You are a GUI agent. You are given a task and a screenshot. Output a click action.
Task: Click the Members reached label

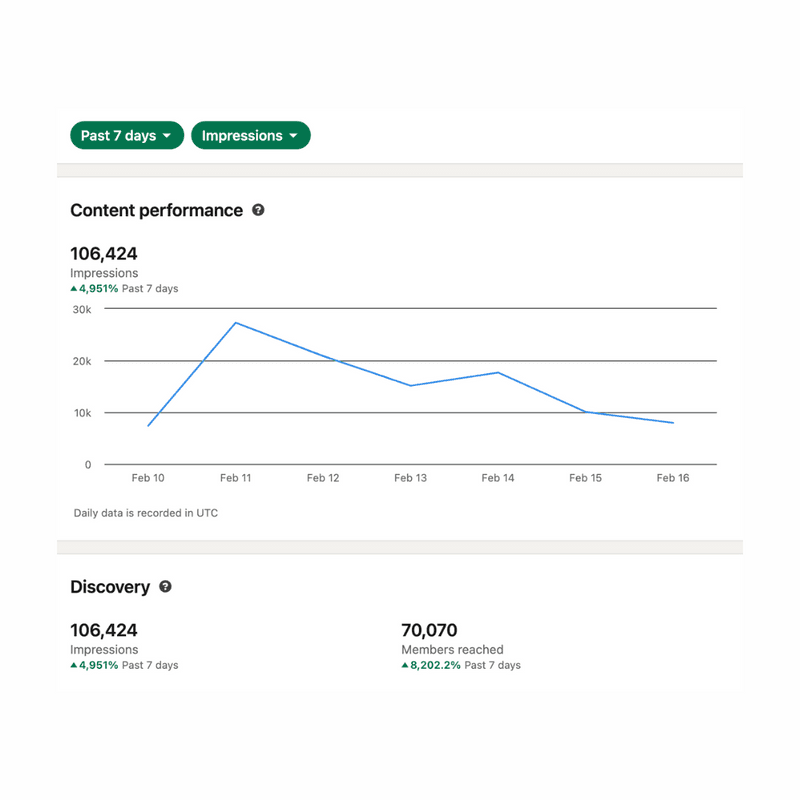452,650
